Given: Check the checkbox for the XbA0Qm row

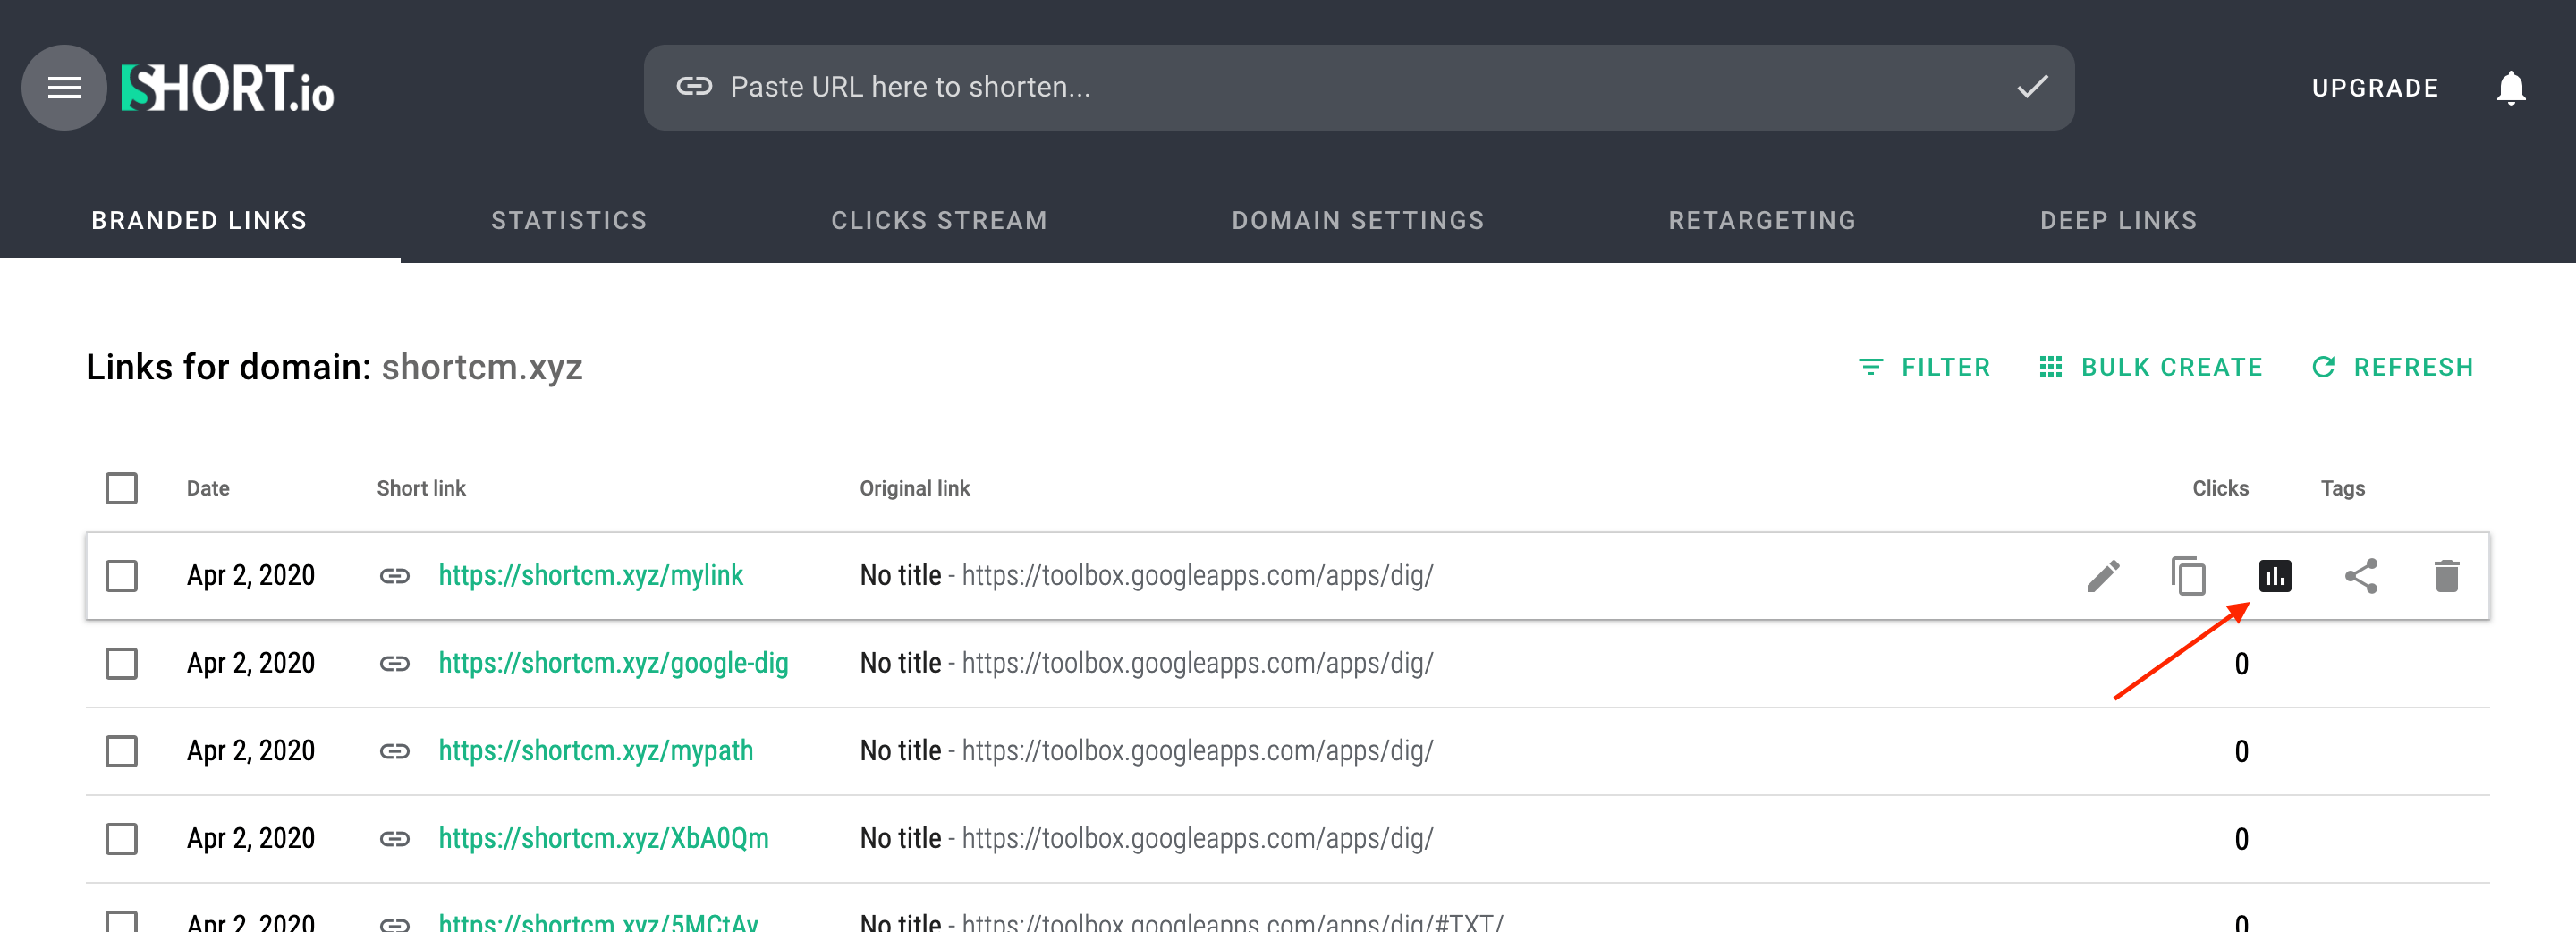Looking at the screenshot, I should [x=121, y=838].
